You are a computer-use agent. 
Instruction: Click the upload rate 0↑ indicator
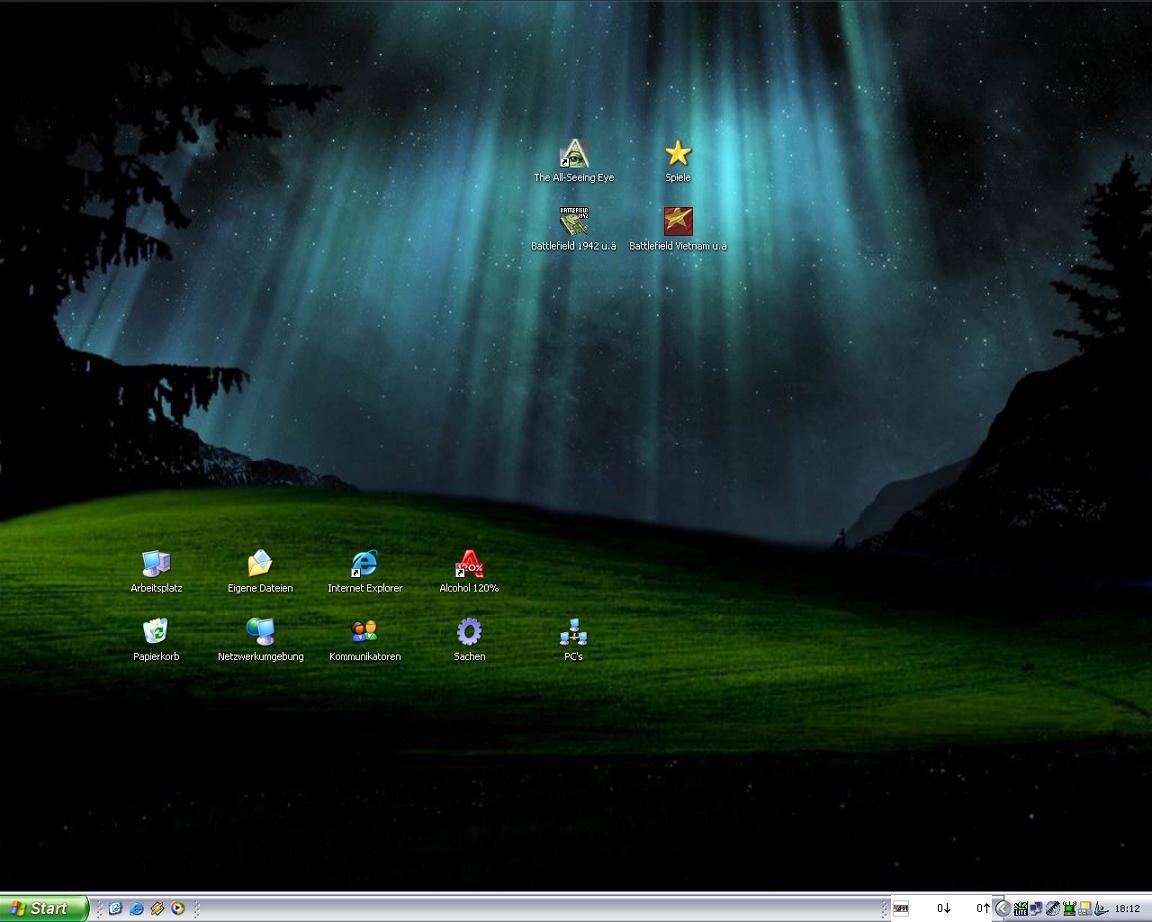pyautogui.click(x=983, y=909)
